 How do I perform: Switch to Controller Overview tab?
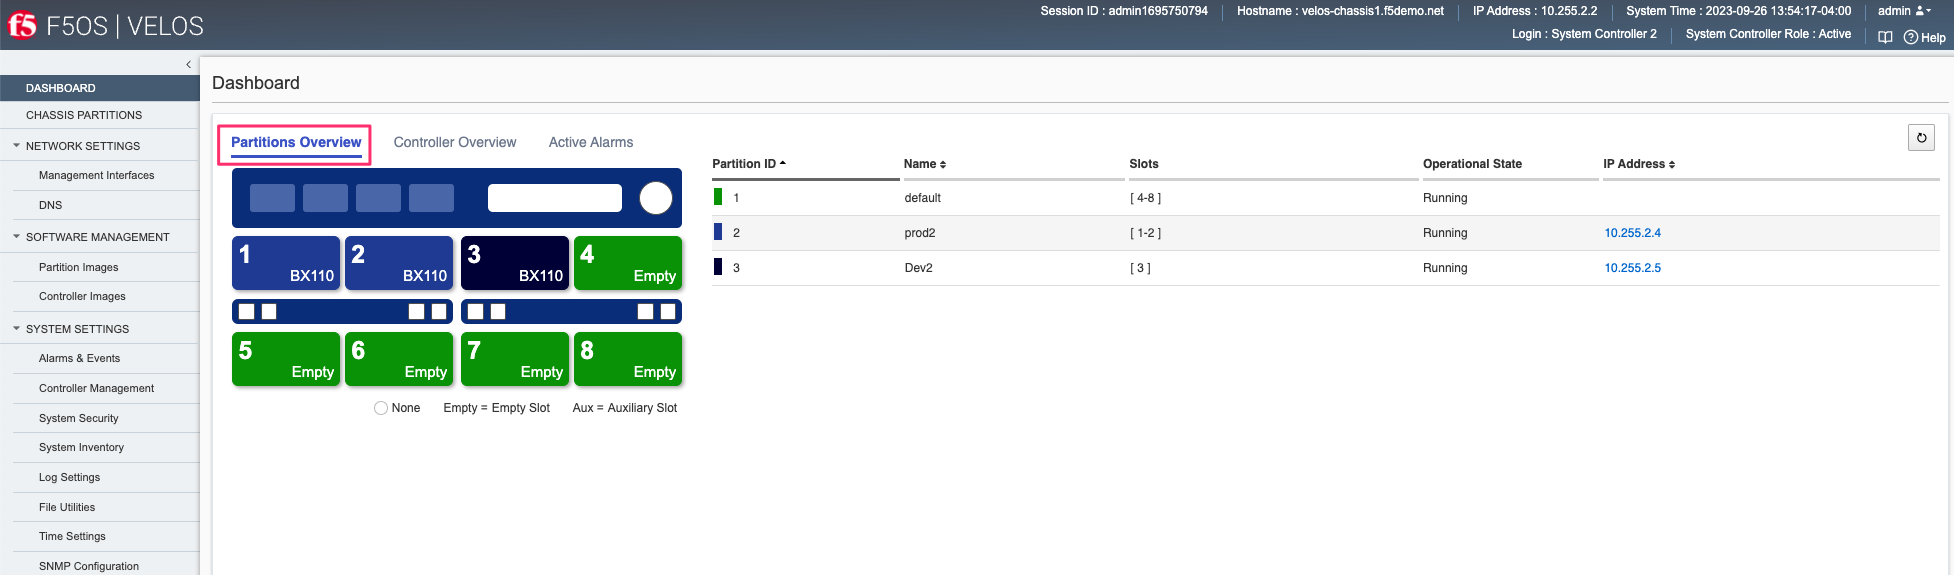tap(455, 142)
